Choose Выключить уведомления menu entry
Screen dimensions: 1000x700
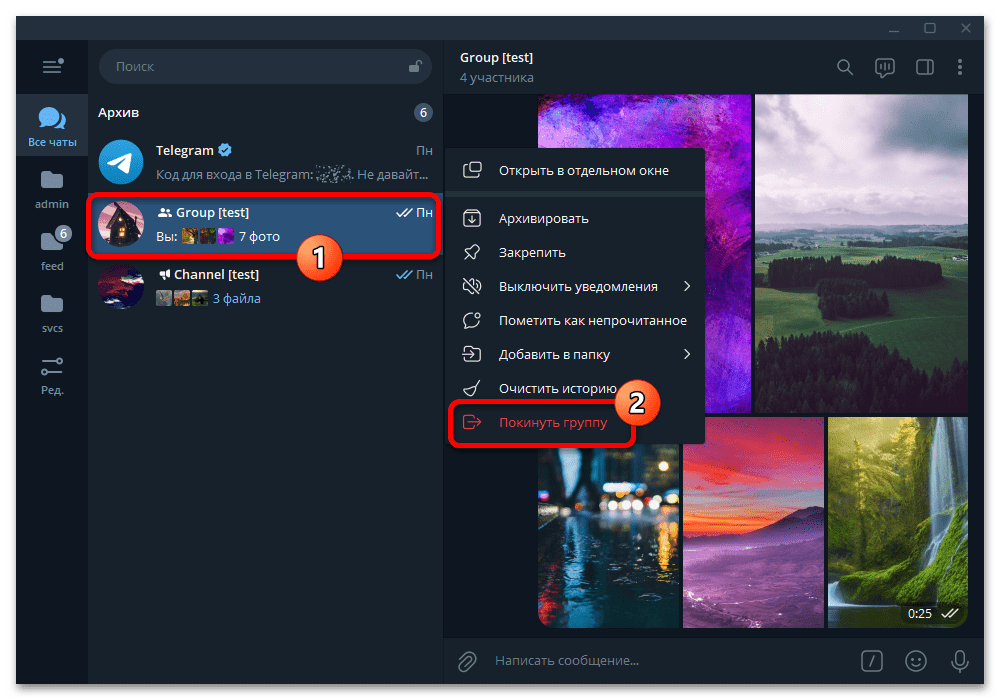pos(575,286)
